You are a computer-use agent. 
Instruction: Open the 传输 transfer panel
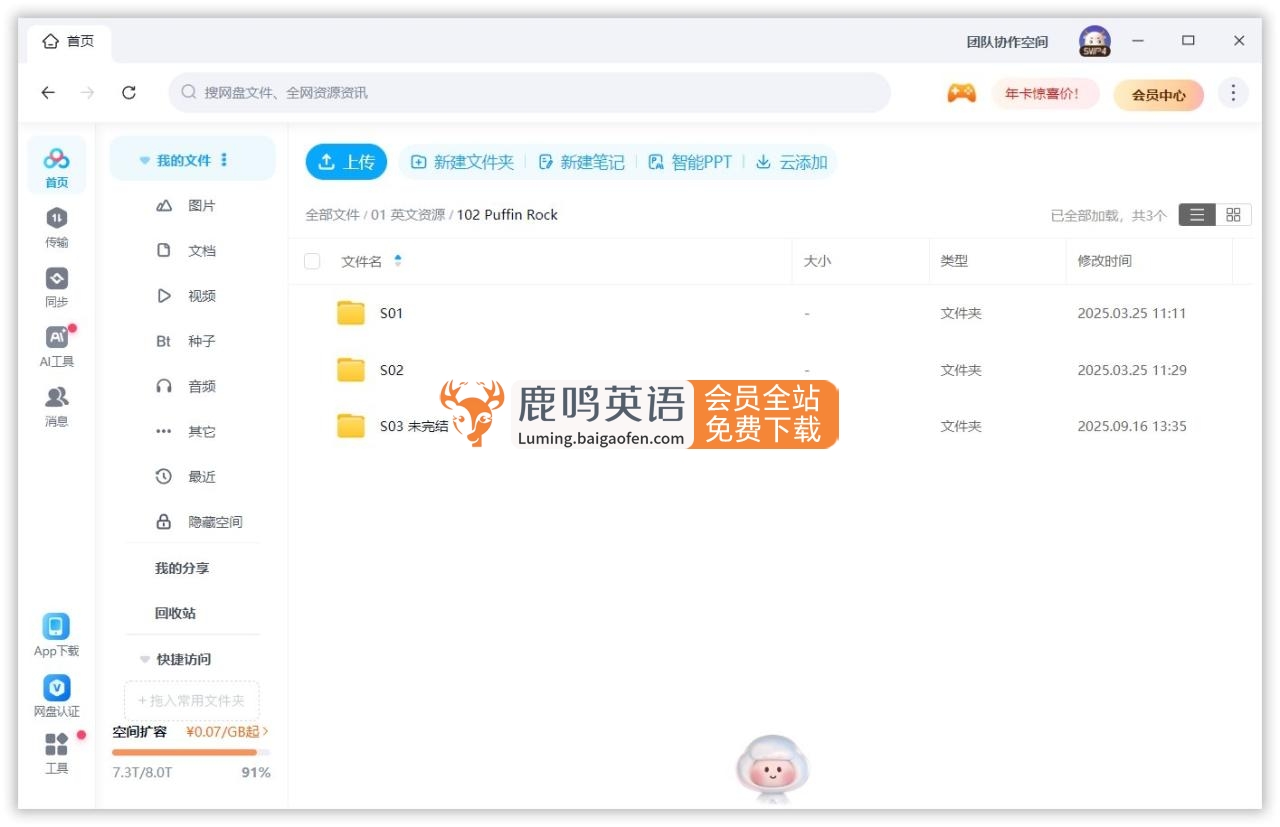pyautogui.click(x=56, y=225)
